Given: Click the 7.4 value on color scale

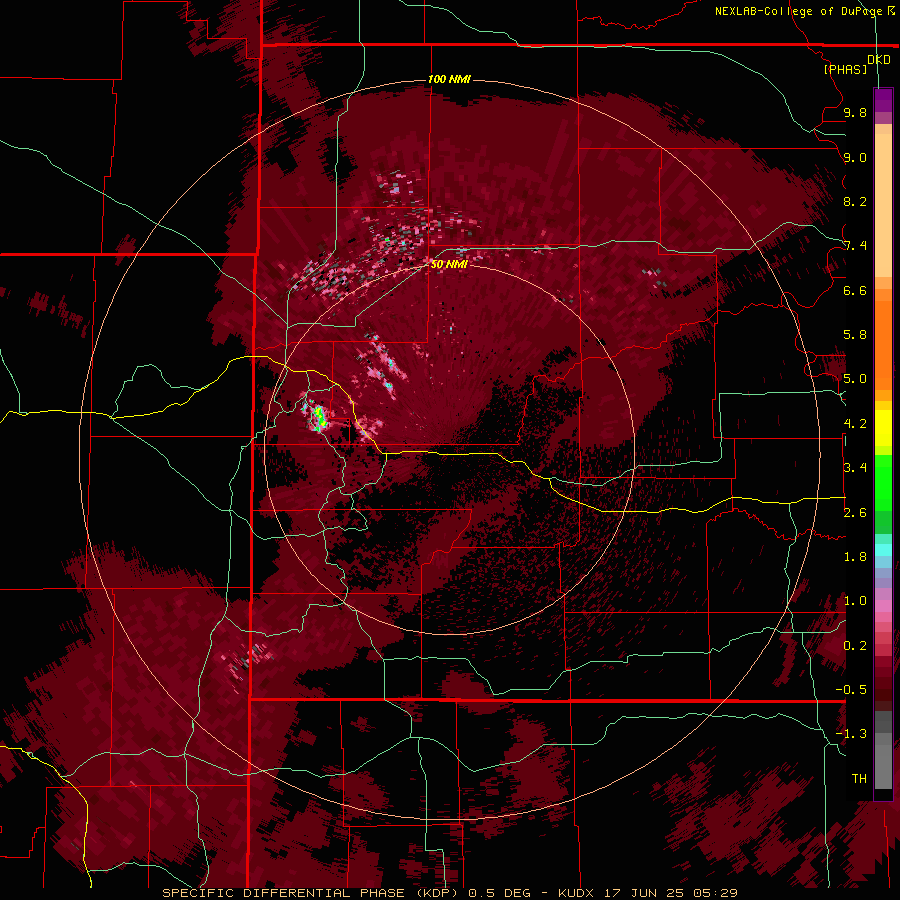Looking at the screenshot, I should (855, 246).
